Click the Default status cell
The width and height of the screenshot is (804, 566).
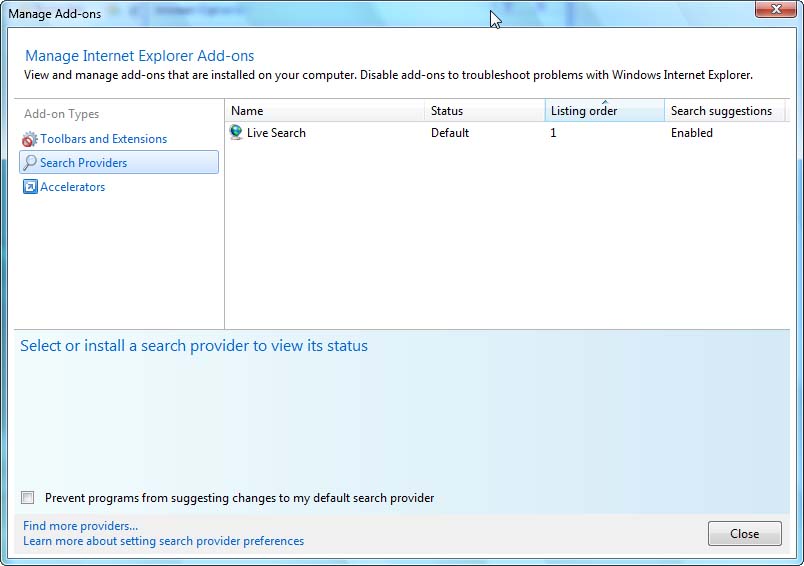click(x=450, y=132)
